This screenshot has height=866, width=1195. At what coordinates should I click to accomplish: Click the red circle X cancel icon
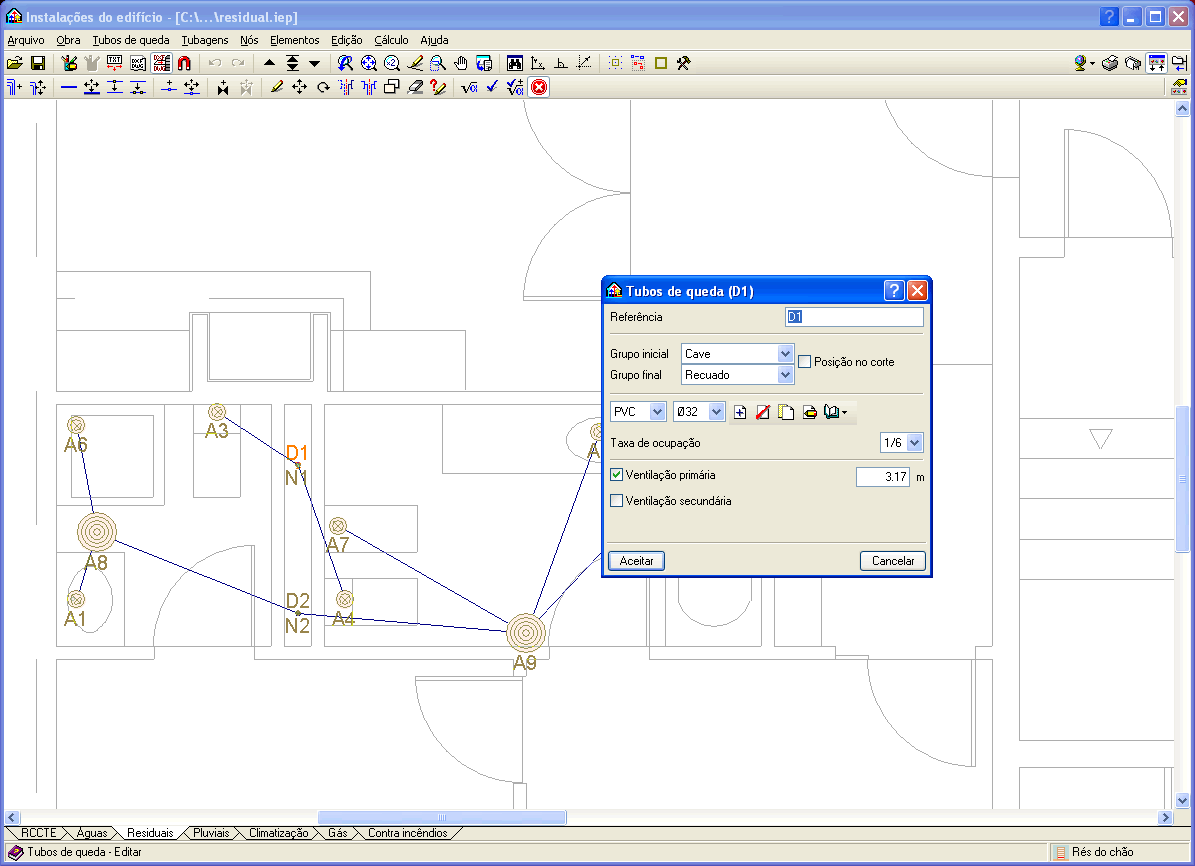pyautogui.click(x=539, y=88)
